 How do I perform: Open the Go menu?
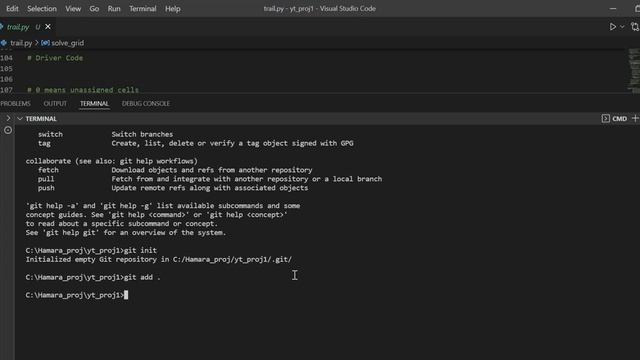[x=94, y=9]
